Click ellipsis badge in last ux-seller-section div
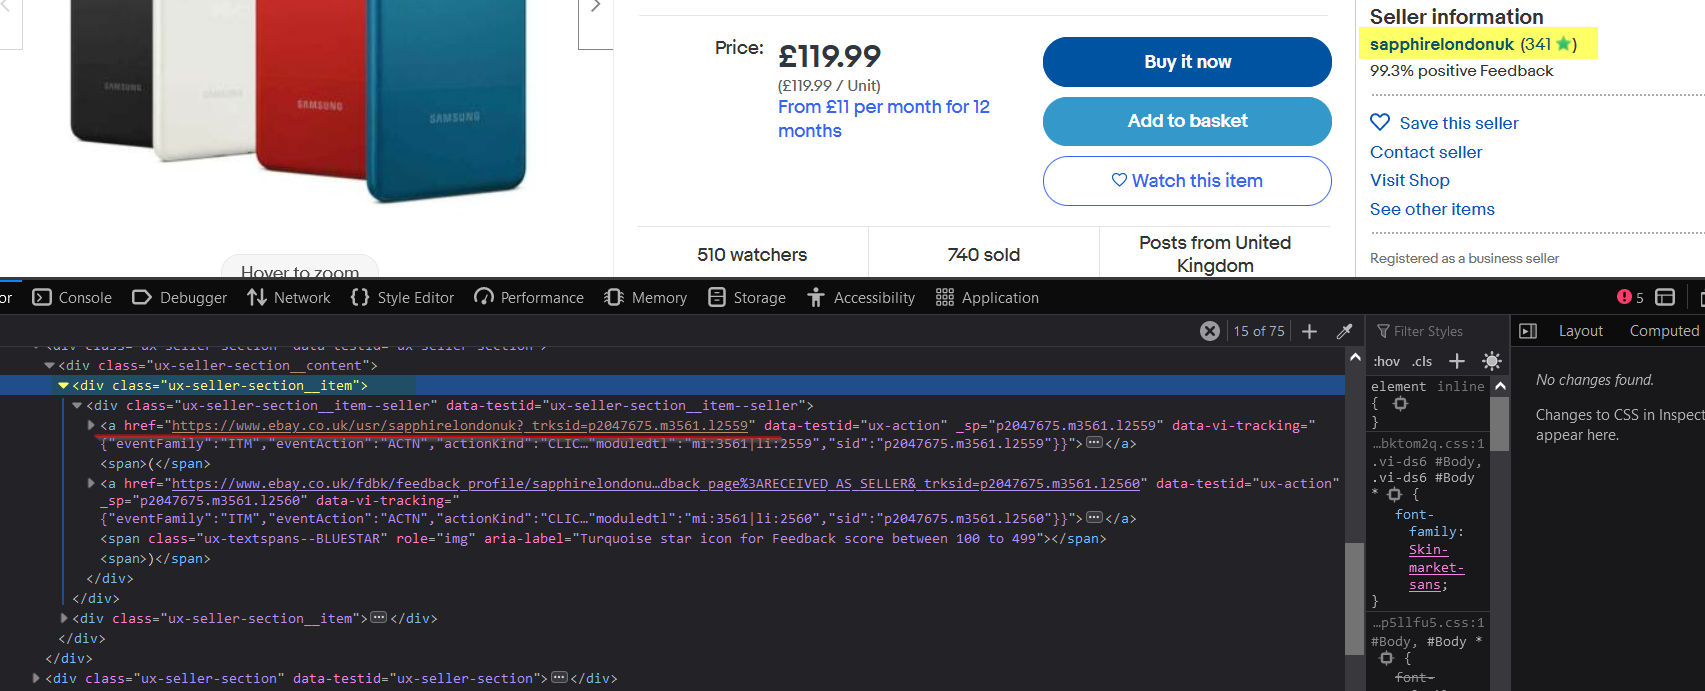This screenshot has width=1705, height=691. [559, 677]
